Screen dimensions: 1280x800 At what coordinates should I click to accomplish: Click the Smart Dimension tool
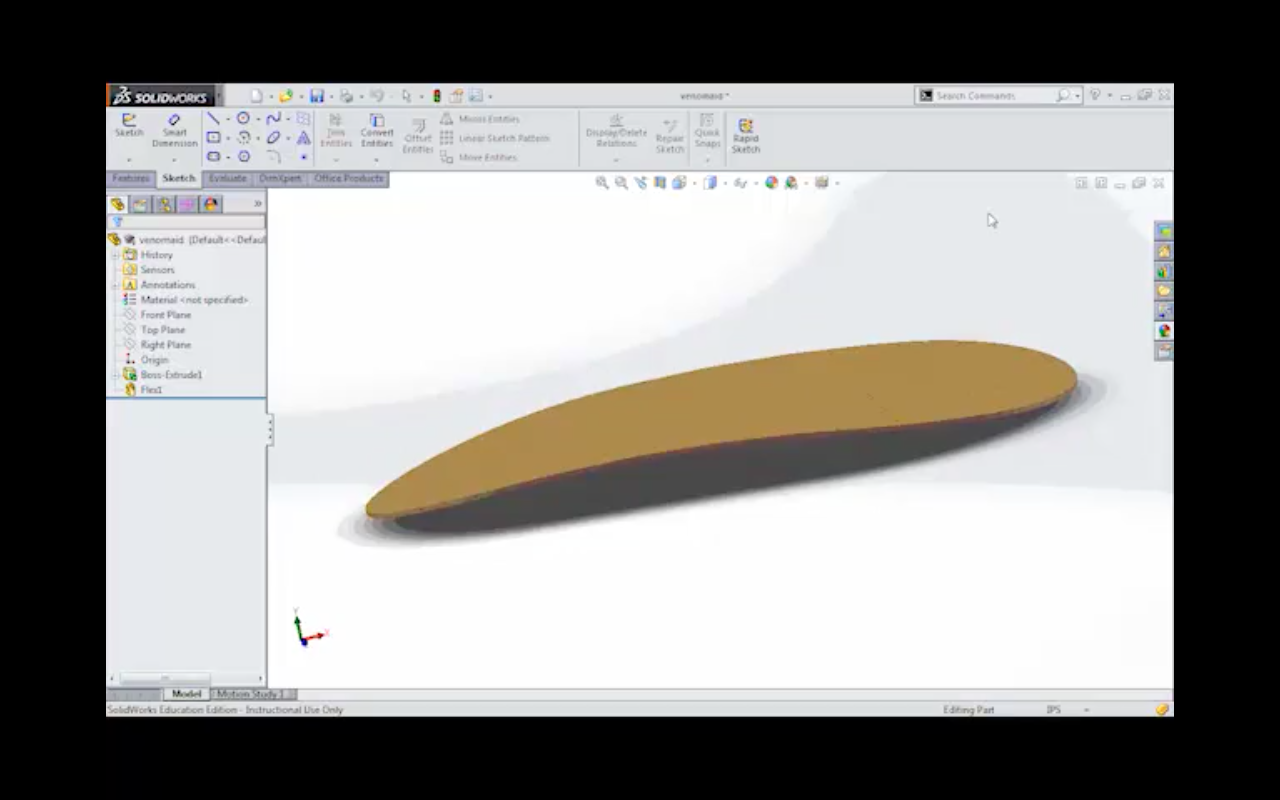(x=174, y=130)
